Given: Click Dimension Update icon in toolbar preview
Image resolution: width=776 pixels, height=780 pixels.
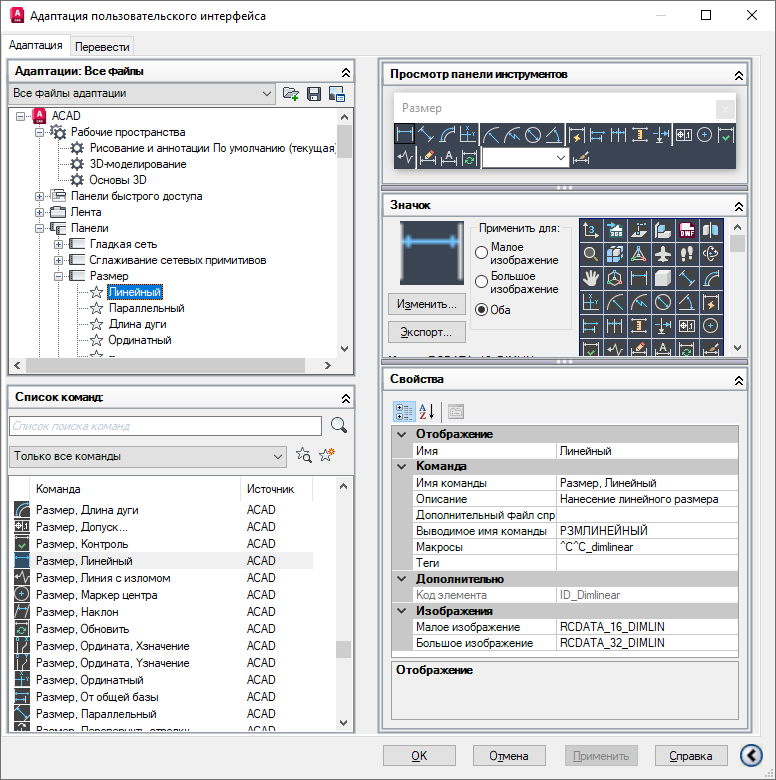Looking at the screenshot, I should 469,158.
